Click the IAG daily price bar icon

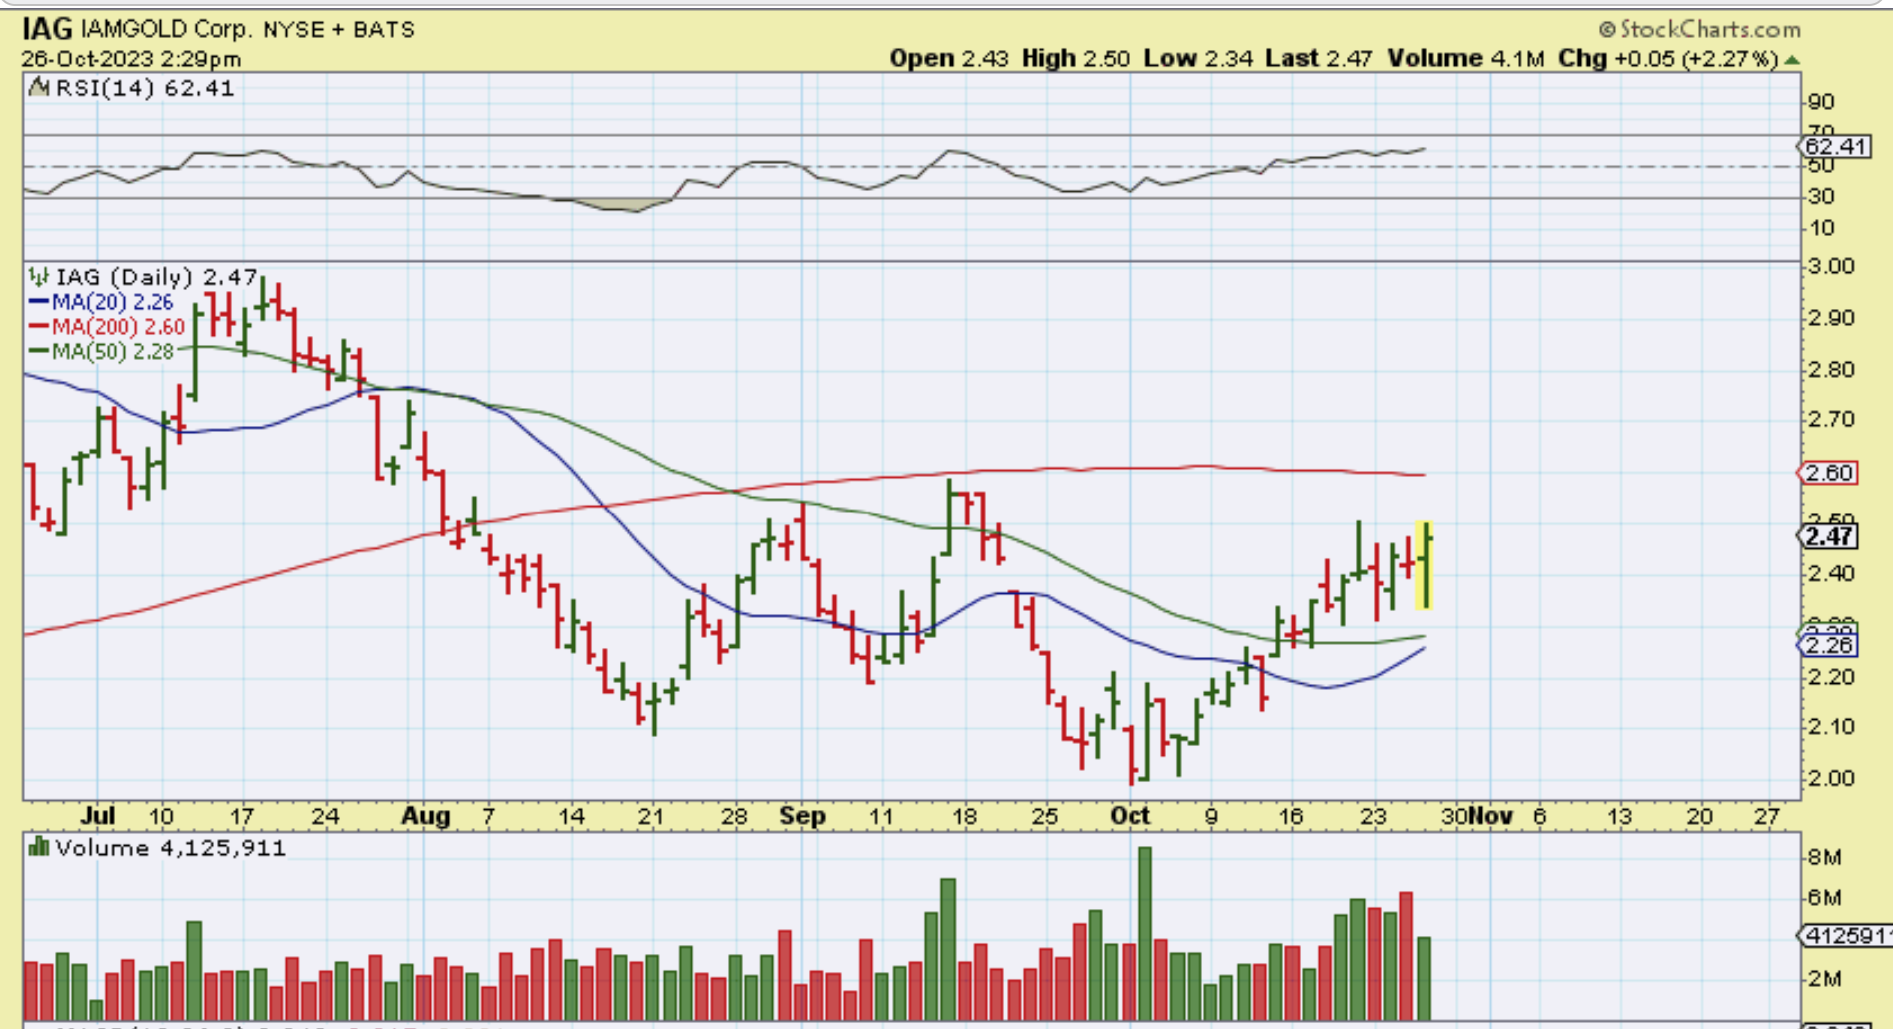tap(39, 277)
